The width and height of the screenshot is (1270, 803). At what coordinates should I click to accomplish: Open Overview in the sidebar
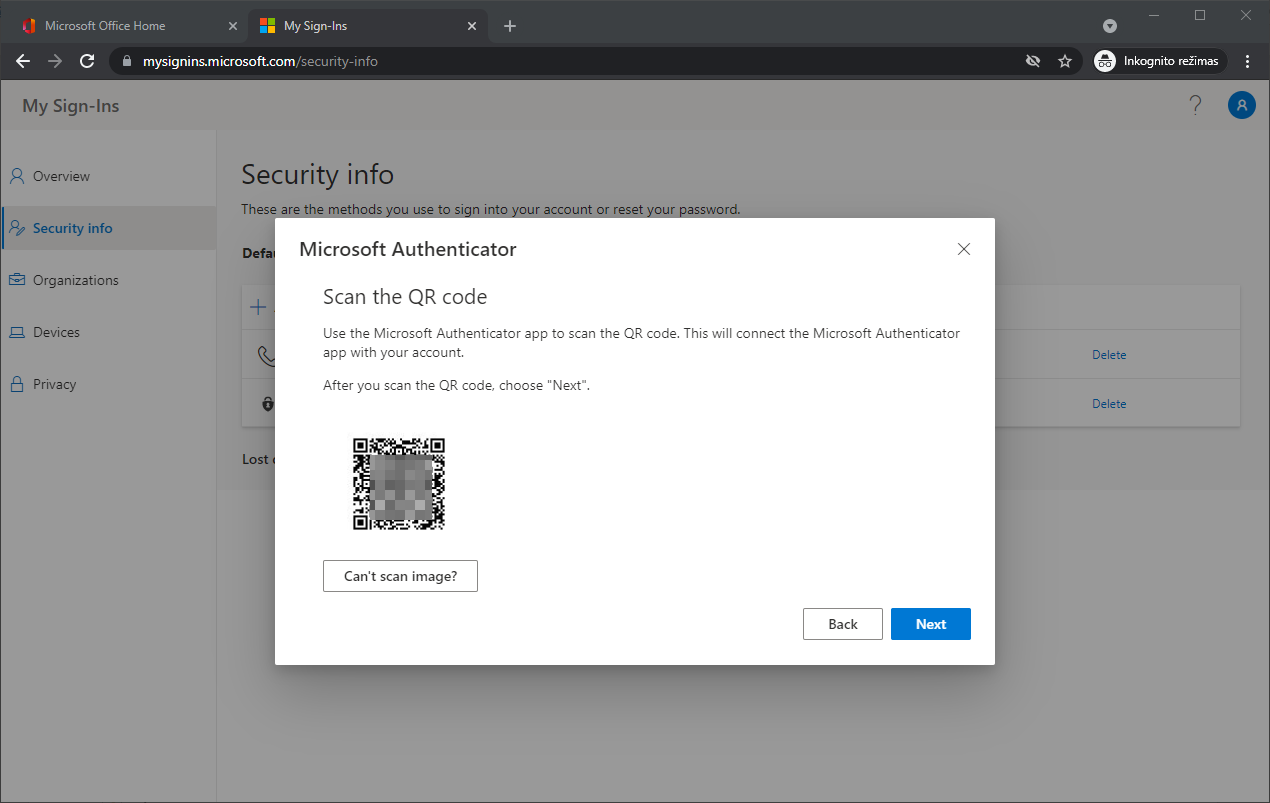61,176
